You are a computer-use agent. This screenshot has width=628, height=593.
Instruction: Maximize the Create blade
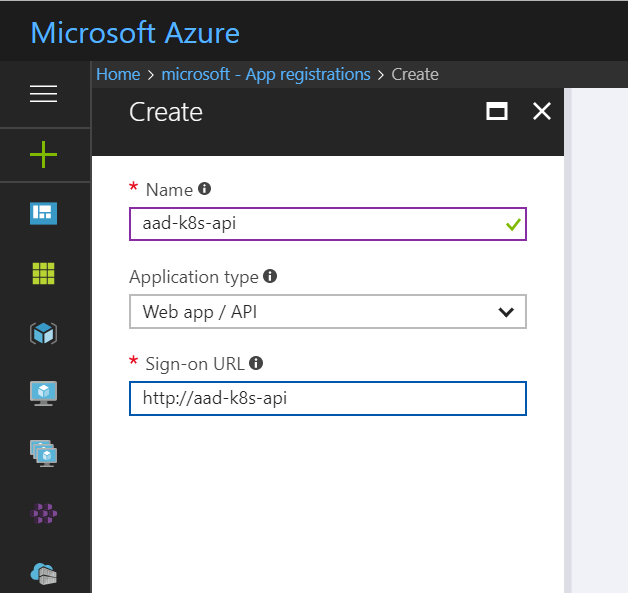coord(496,111)
